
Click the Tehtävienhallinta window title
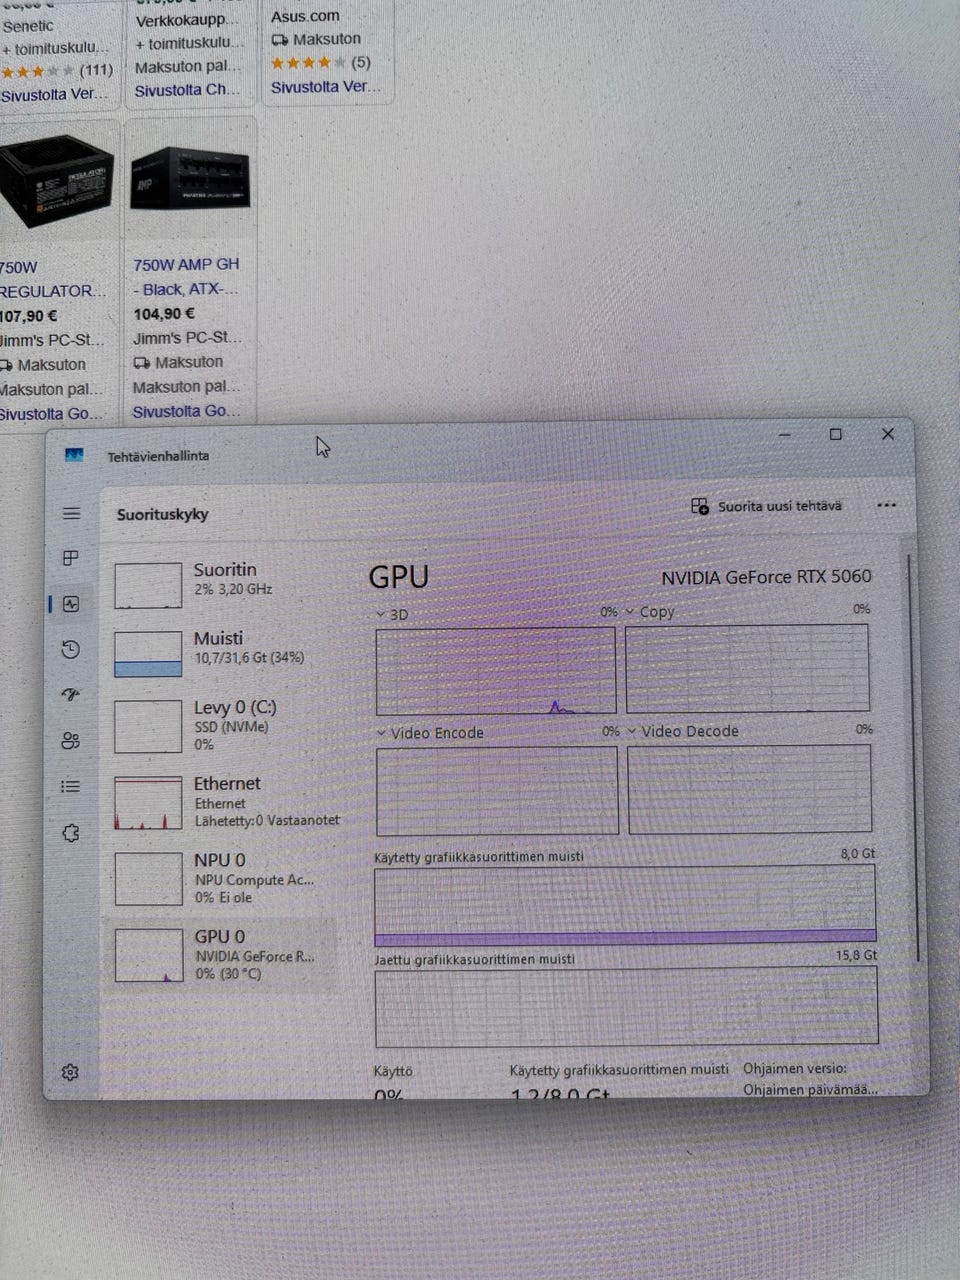(158, 456)
